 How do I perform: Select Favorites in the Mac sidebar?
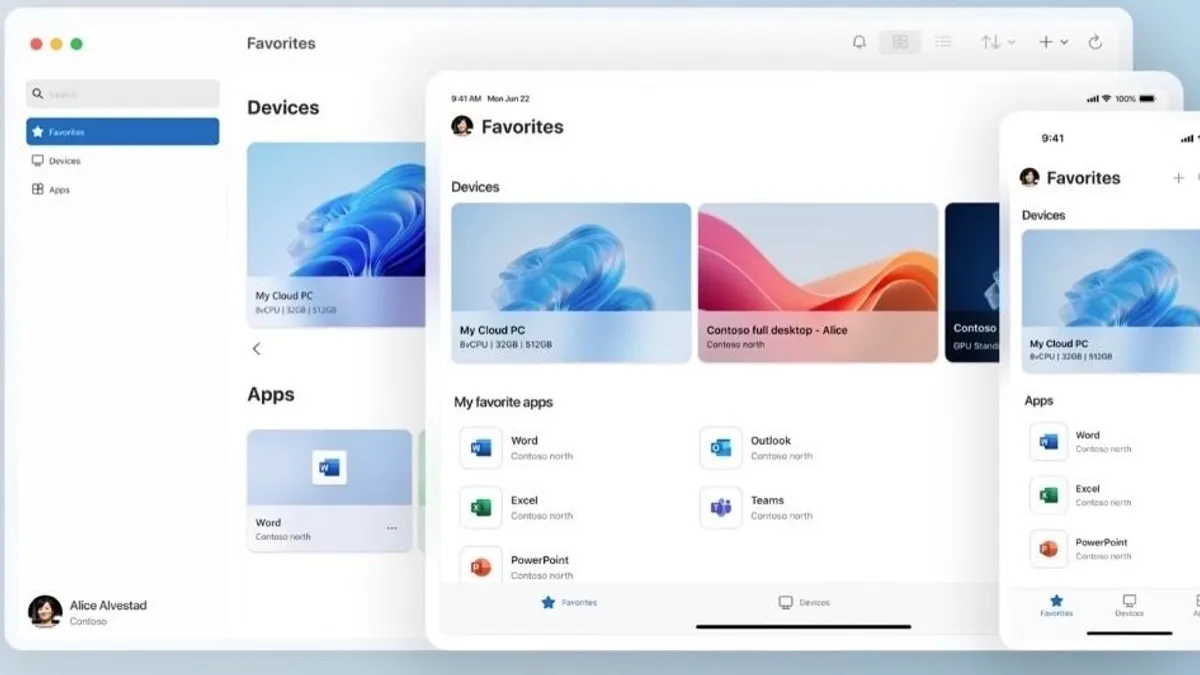pos(123,131)
